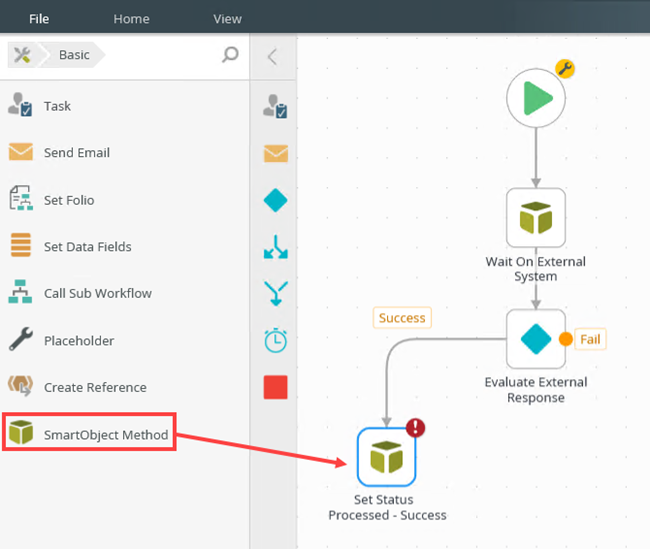Open the File menu

click(38, 18)
